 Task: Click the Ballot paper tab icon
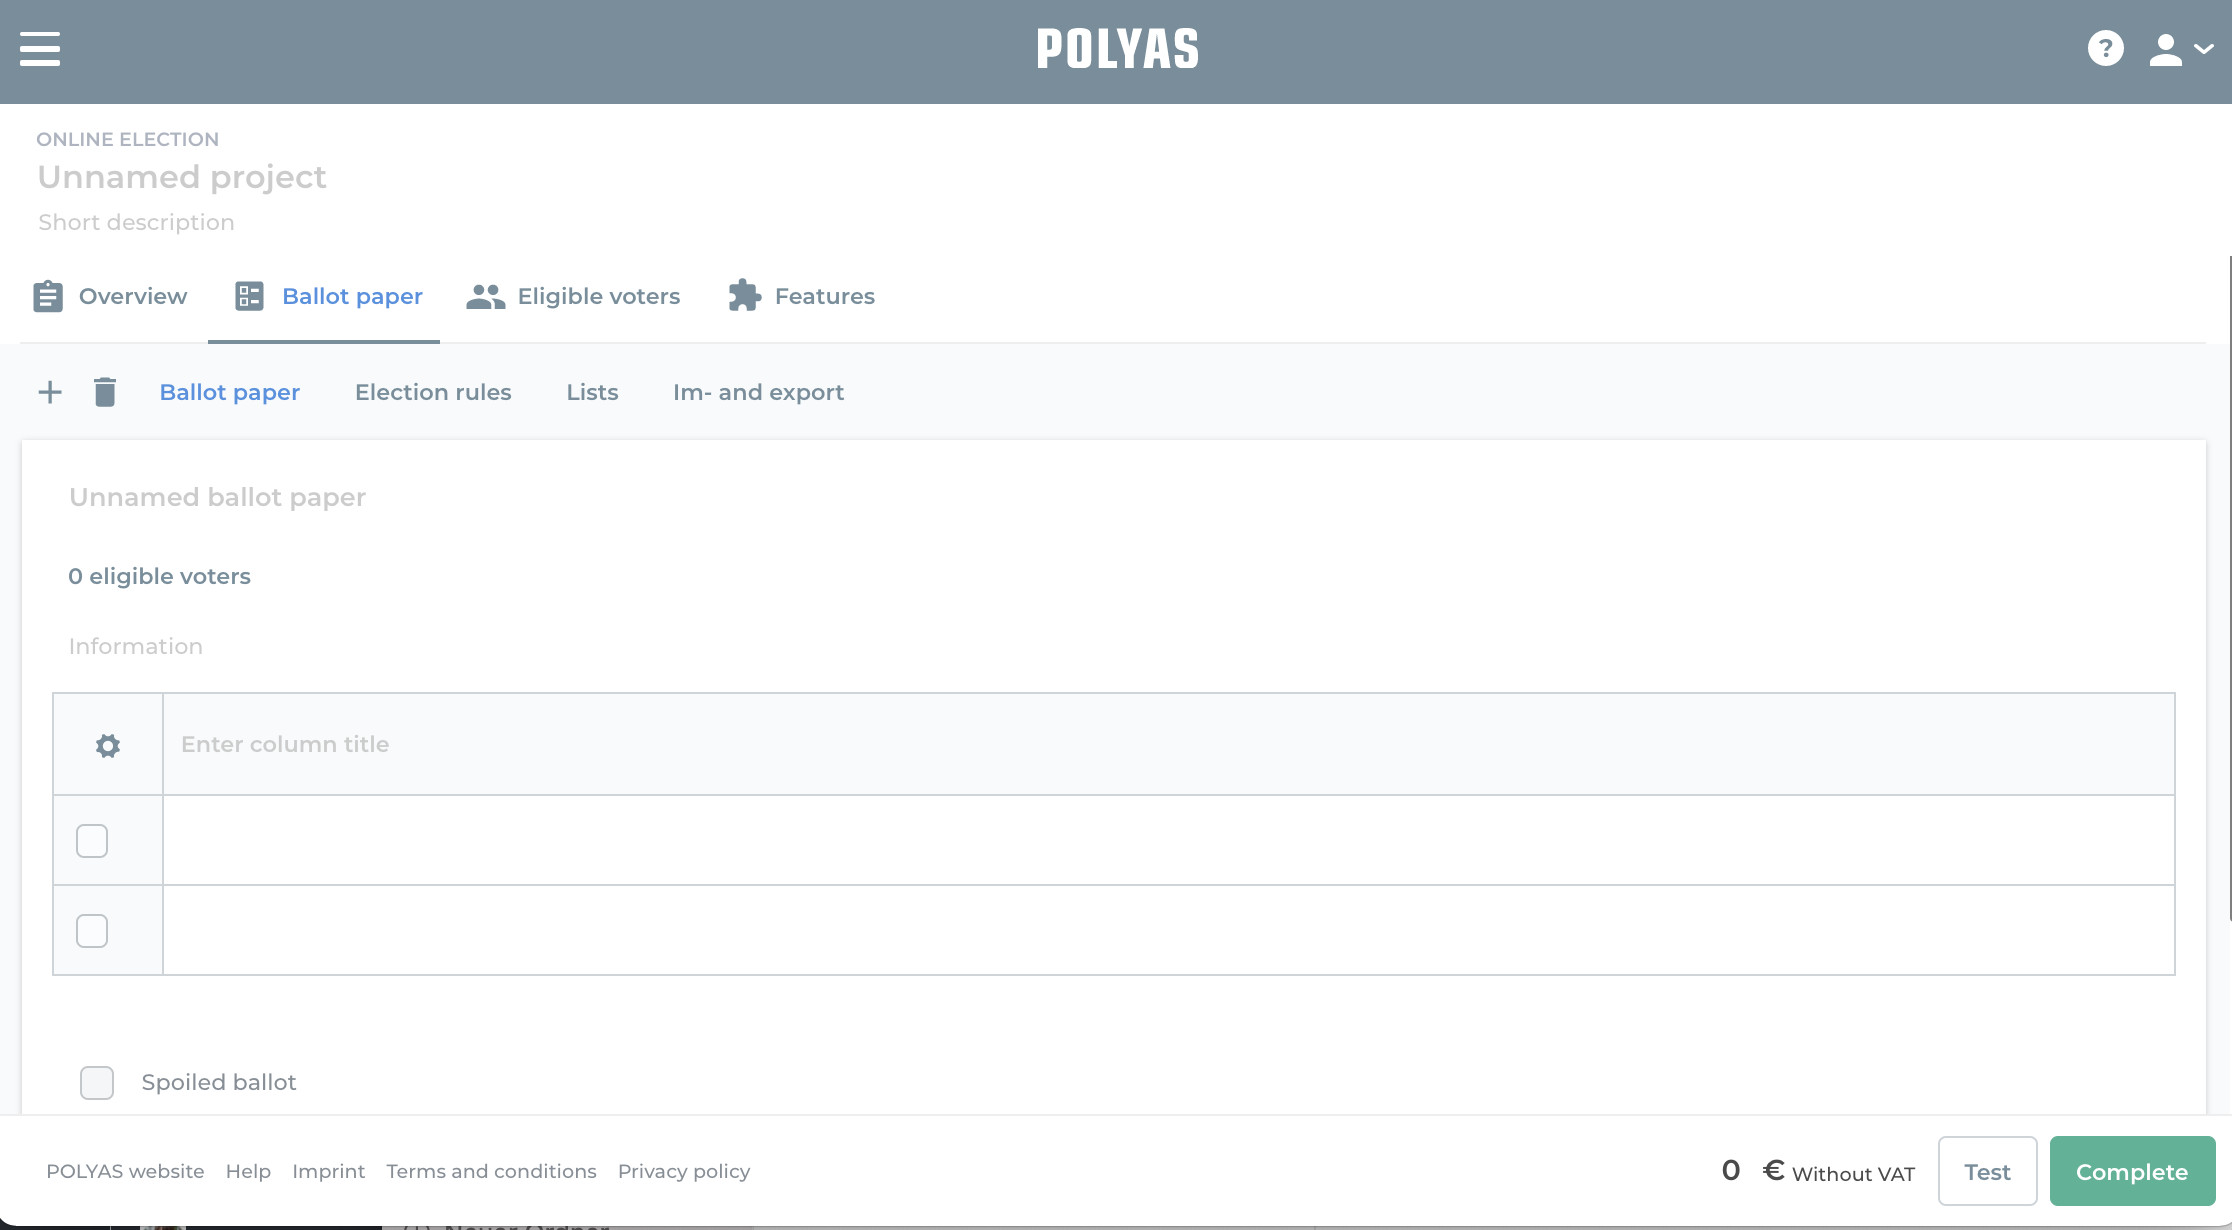point(248,295)
